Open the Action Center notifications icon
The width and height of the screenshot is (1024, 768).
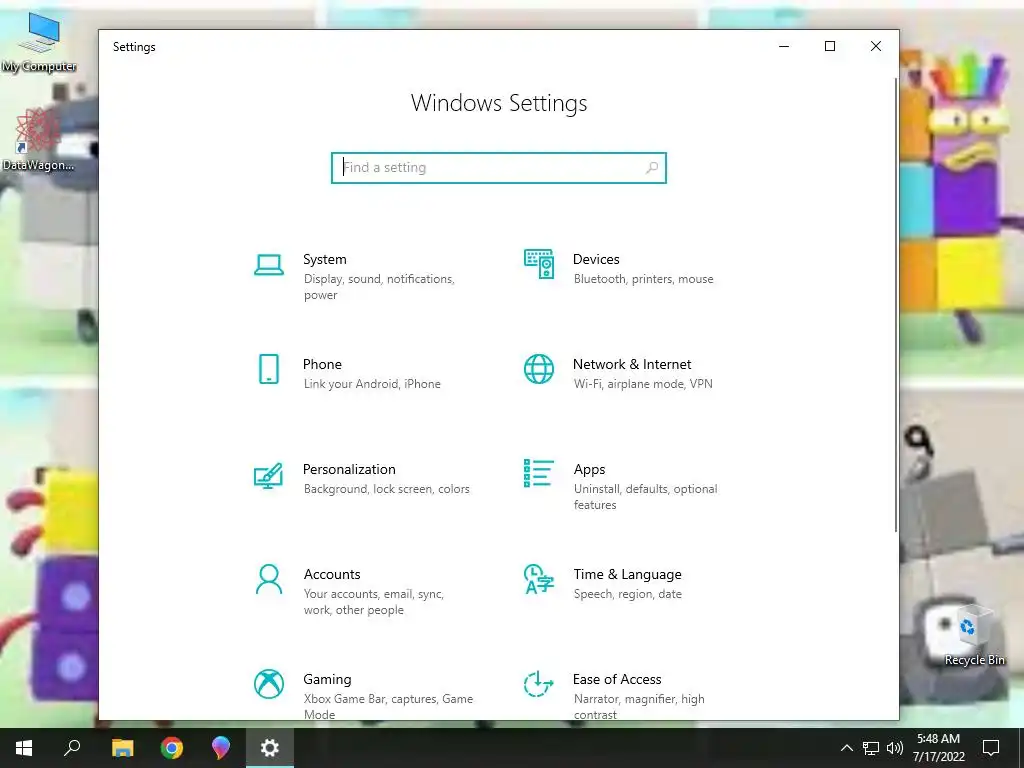click(x=991, y=748)
